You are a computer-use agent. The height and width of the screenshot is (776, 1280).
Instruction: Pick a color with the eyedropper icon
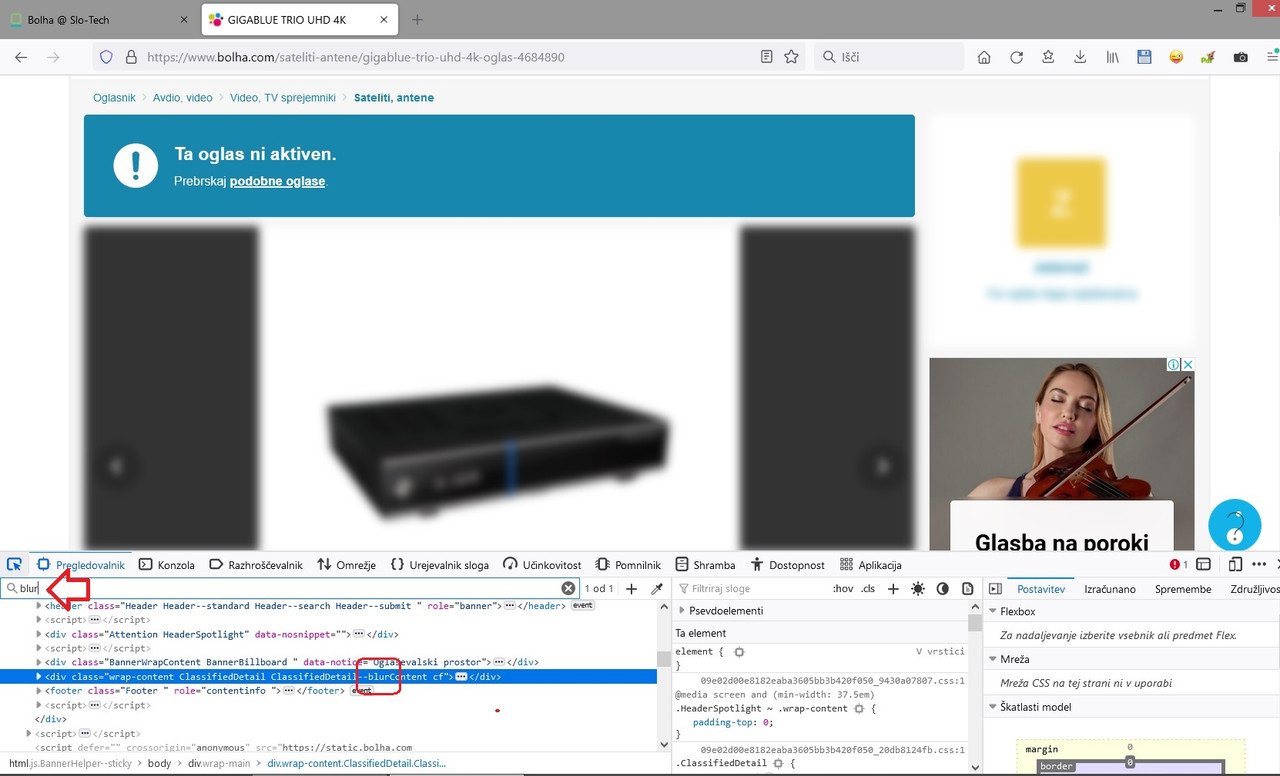click(x=657, y=589)
